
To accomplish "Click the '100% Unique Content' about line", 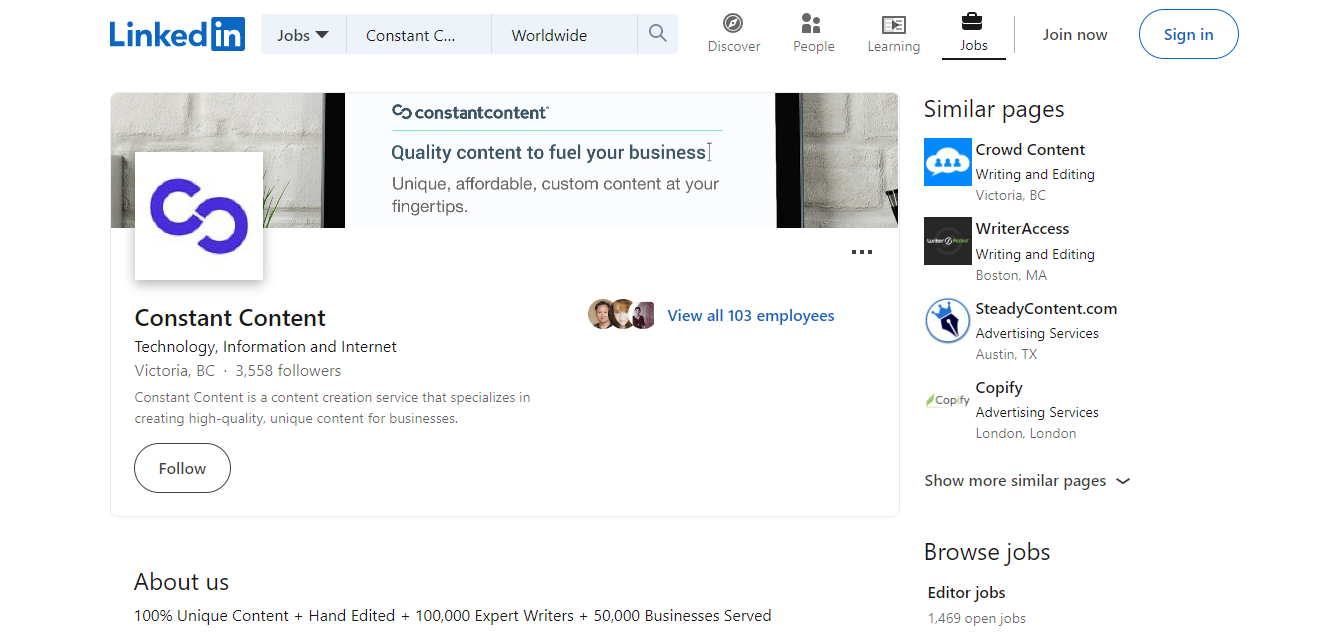I will pos(453,616).
